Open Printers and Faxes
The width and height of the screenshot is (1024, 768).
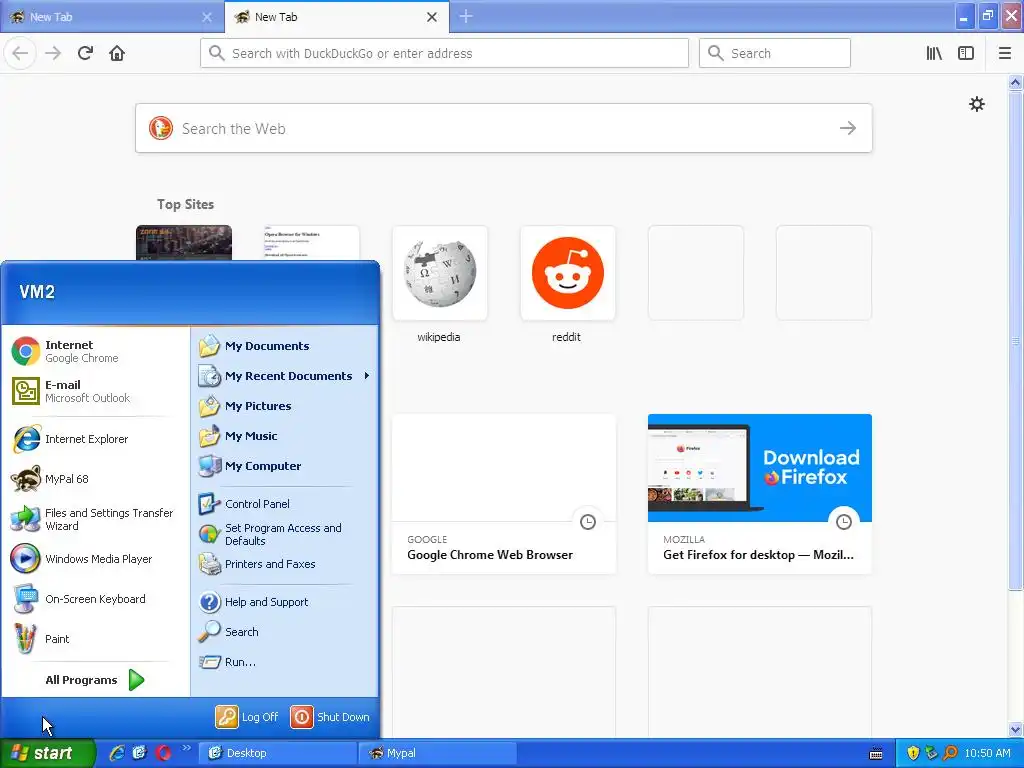pos(285,564)
